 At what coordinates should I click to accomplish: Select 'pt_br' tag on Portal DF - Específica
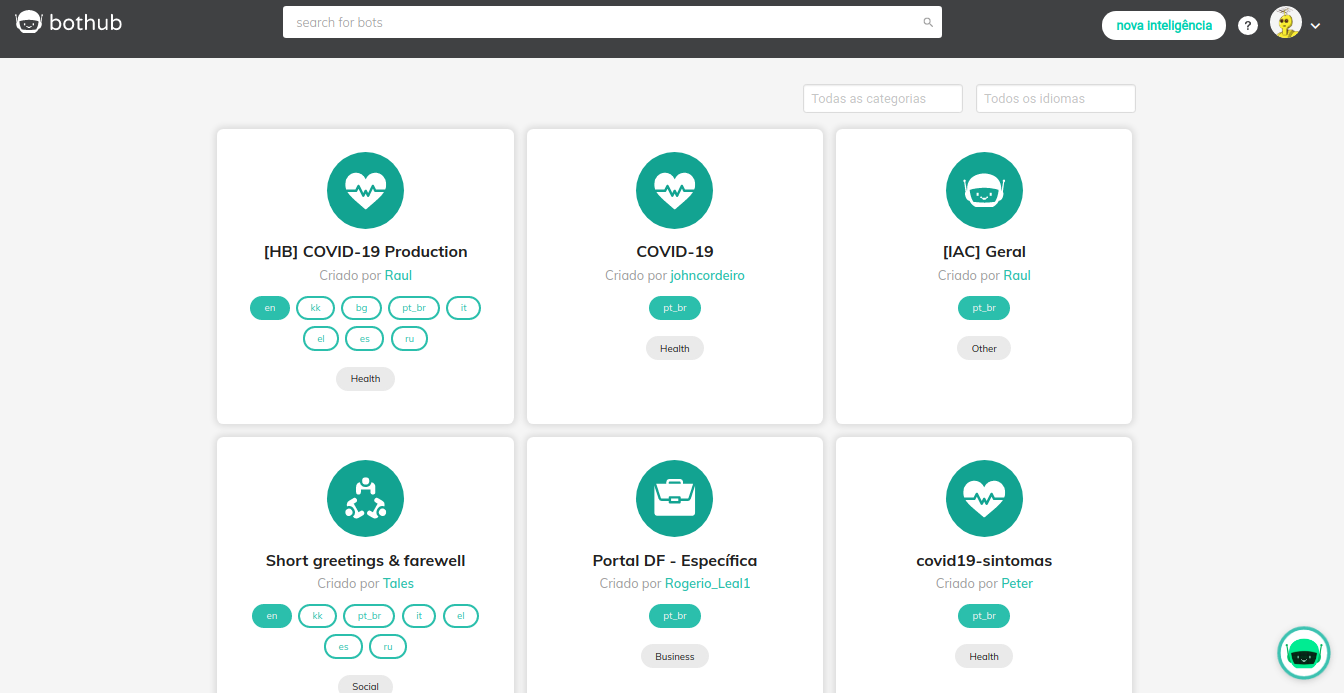675,616
